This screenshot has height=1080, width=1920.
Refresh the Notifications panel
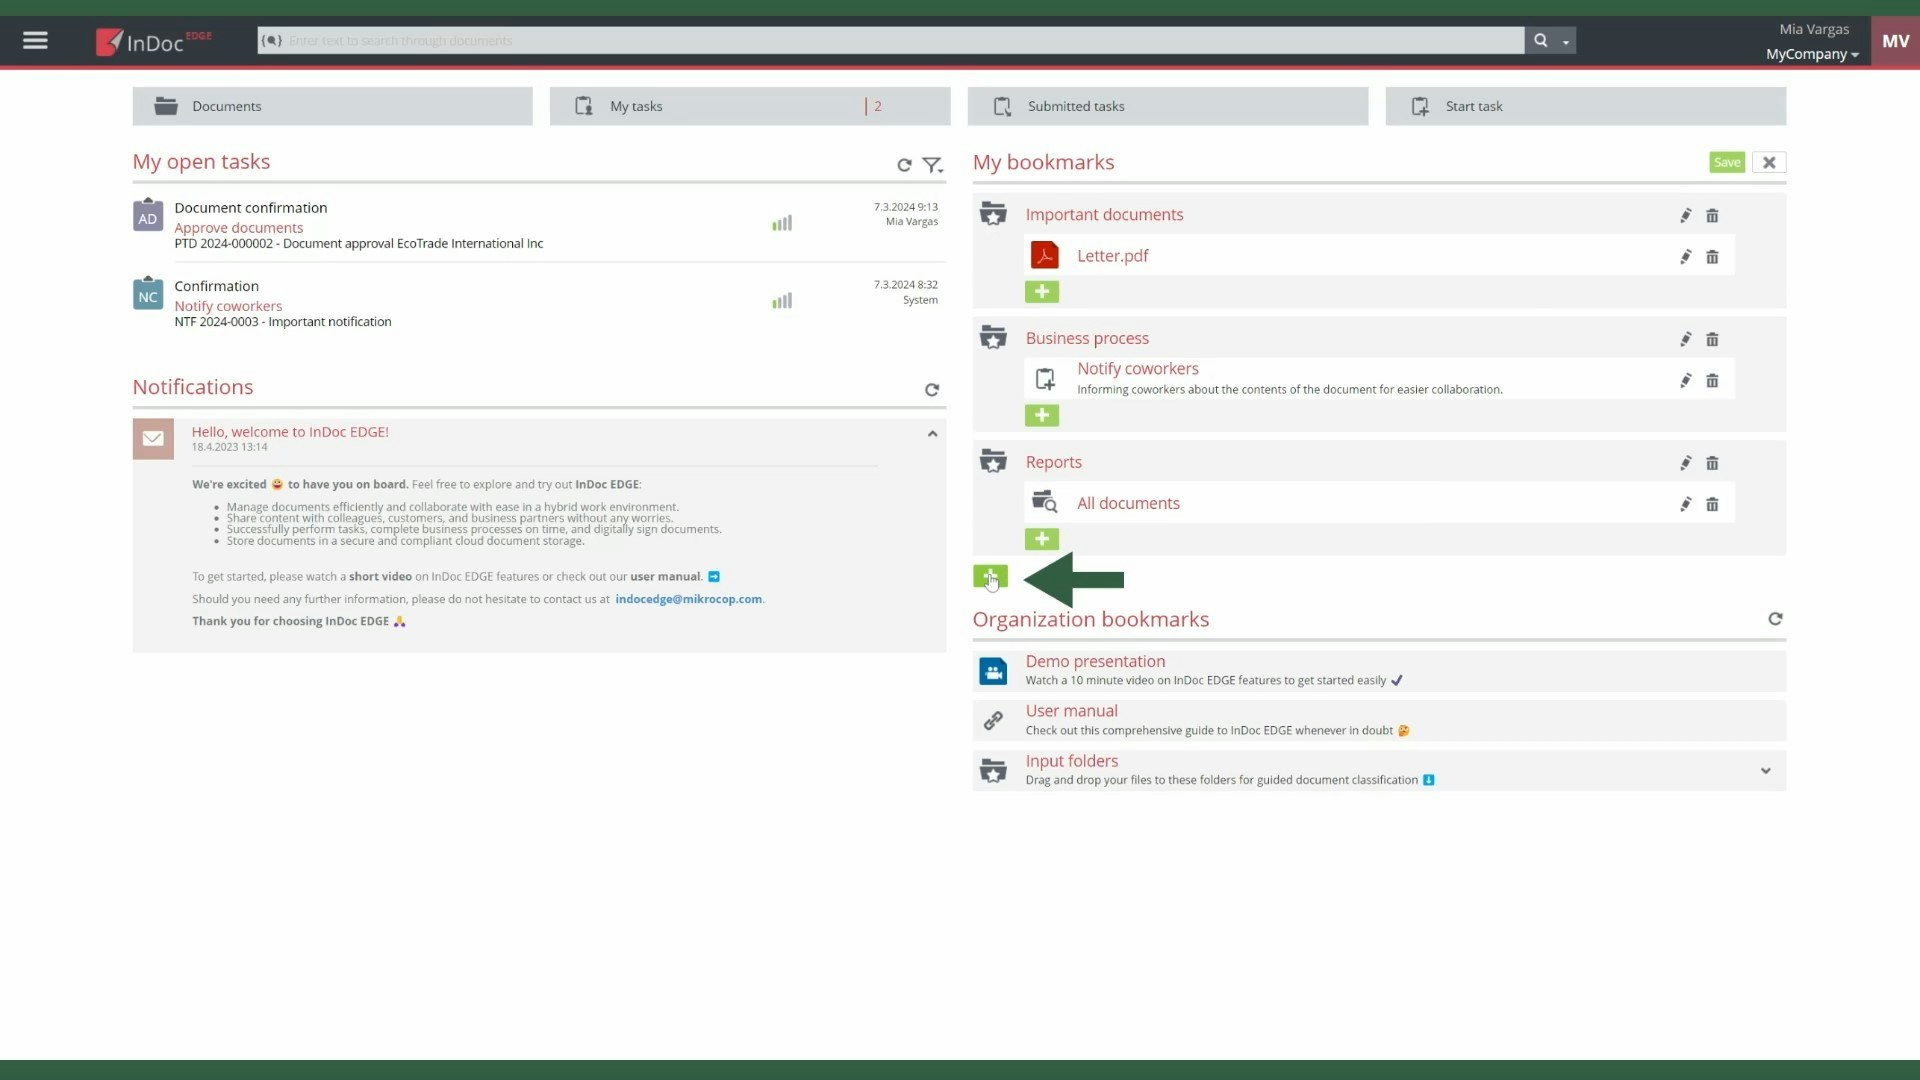pos(932,390)
